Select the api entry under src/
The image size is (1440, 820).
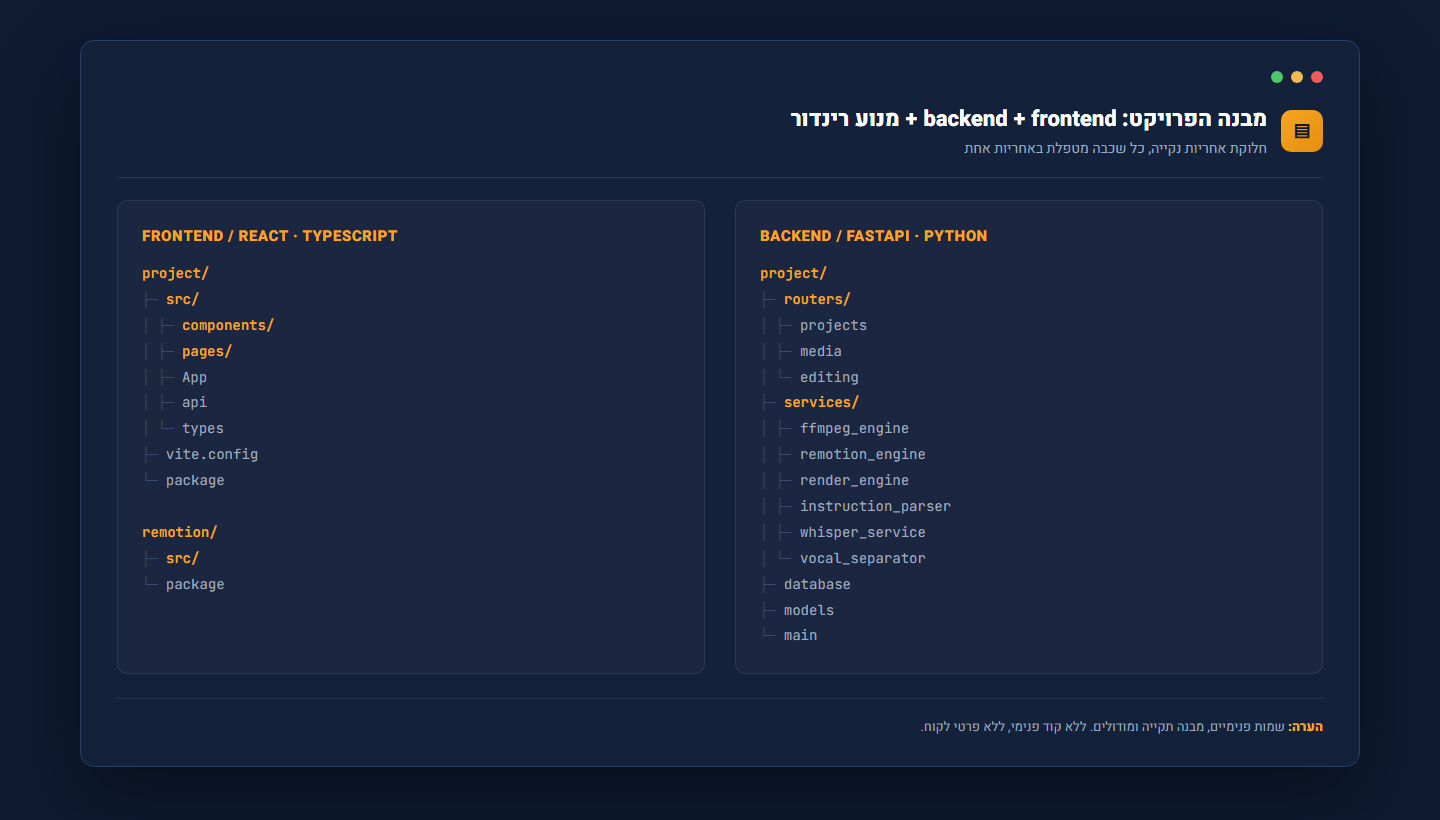pyautogui.click(x=195, y=402)
